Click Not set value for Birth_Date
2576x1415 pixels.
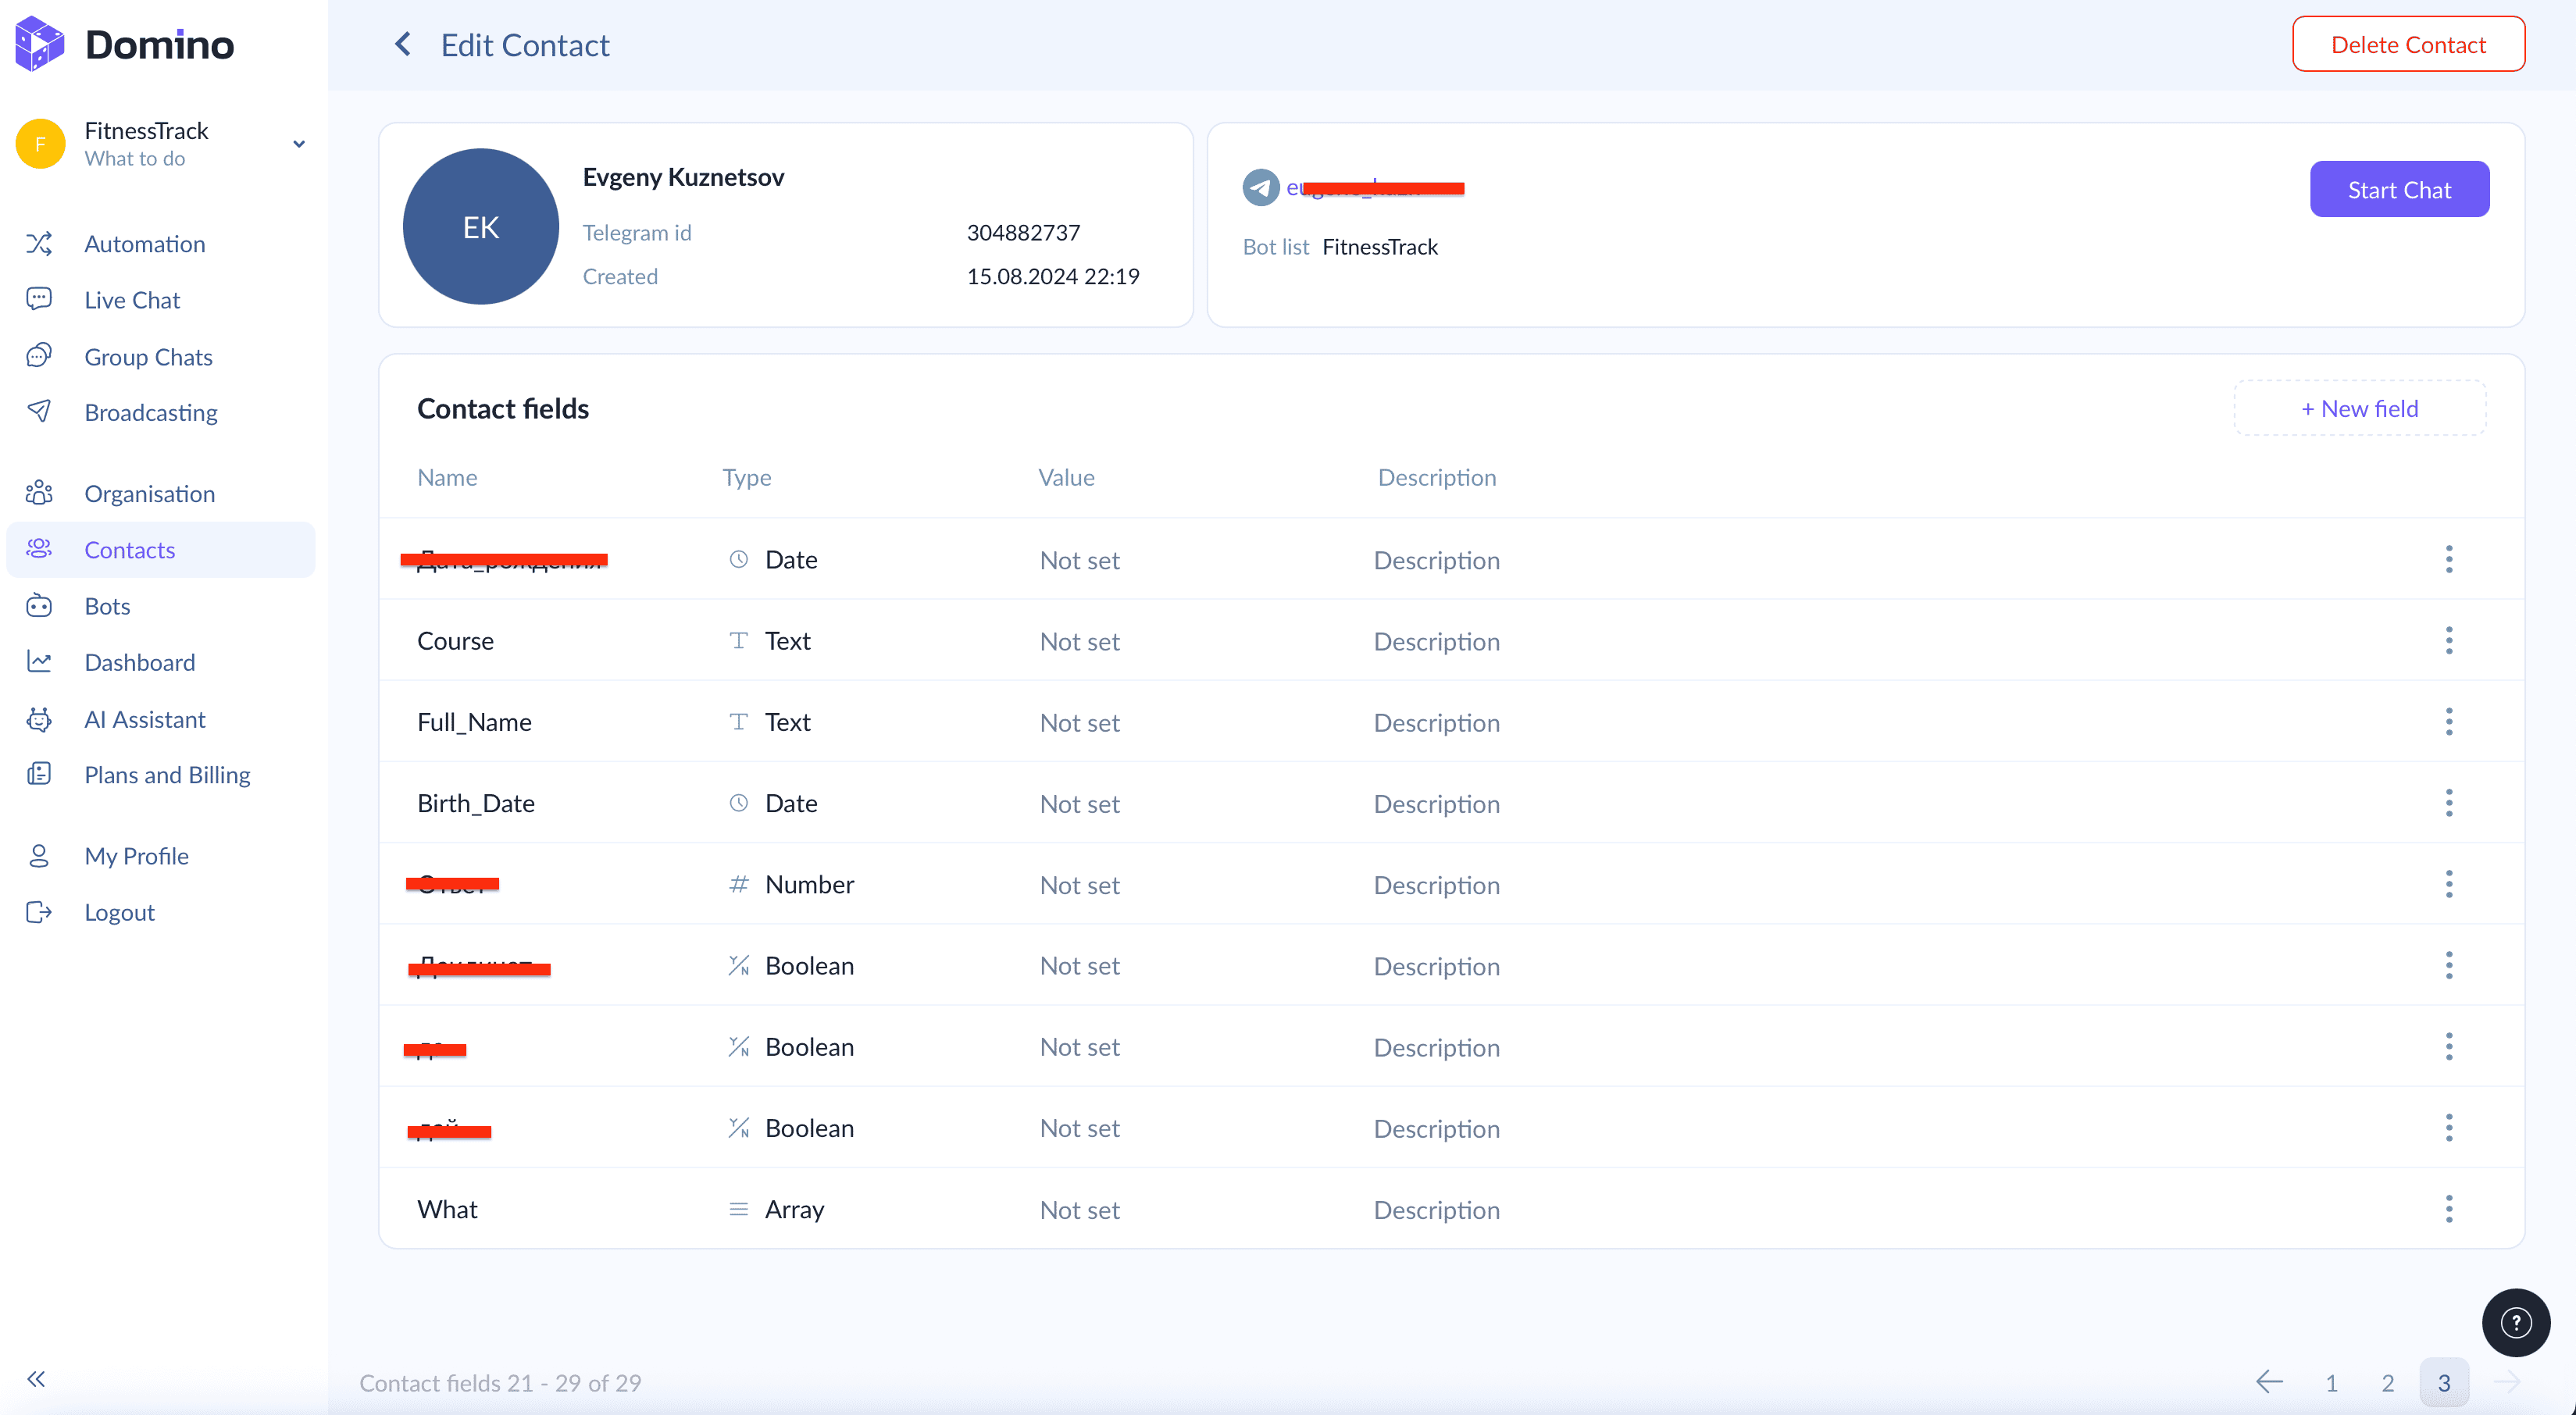click(1079, 803)
